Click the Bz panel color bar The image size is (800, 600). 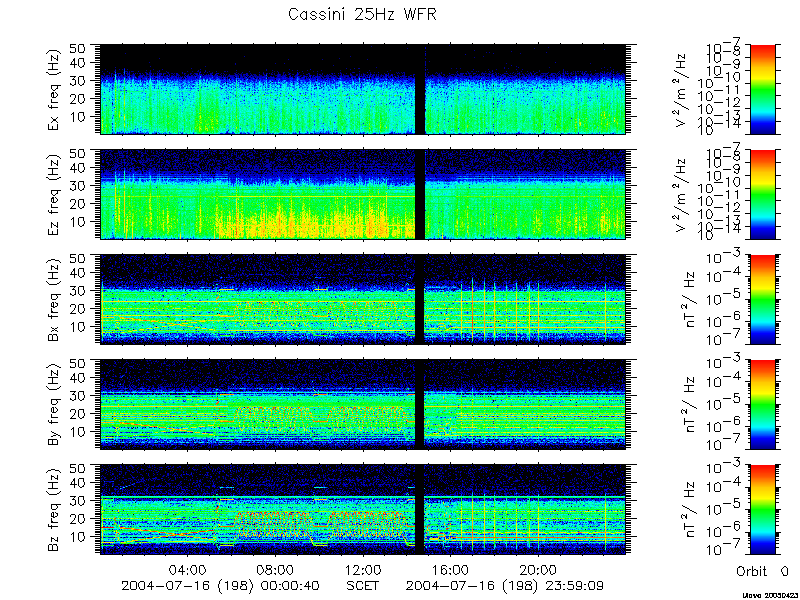point(762,509)
